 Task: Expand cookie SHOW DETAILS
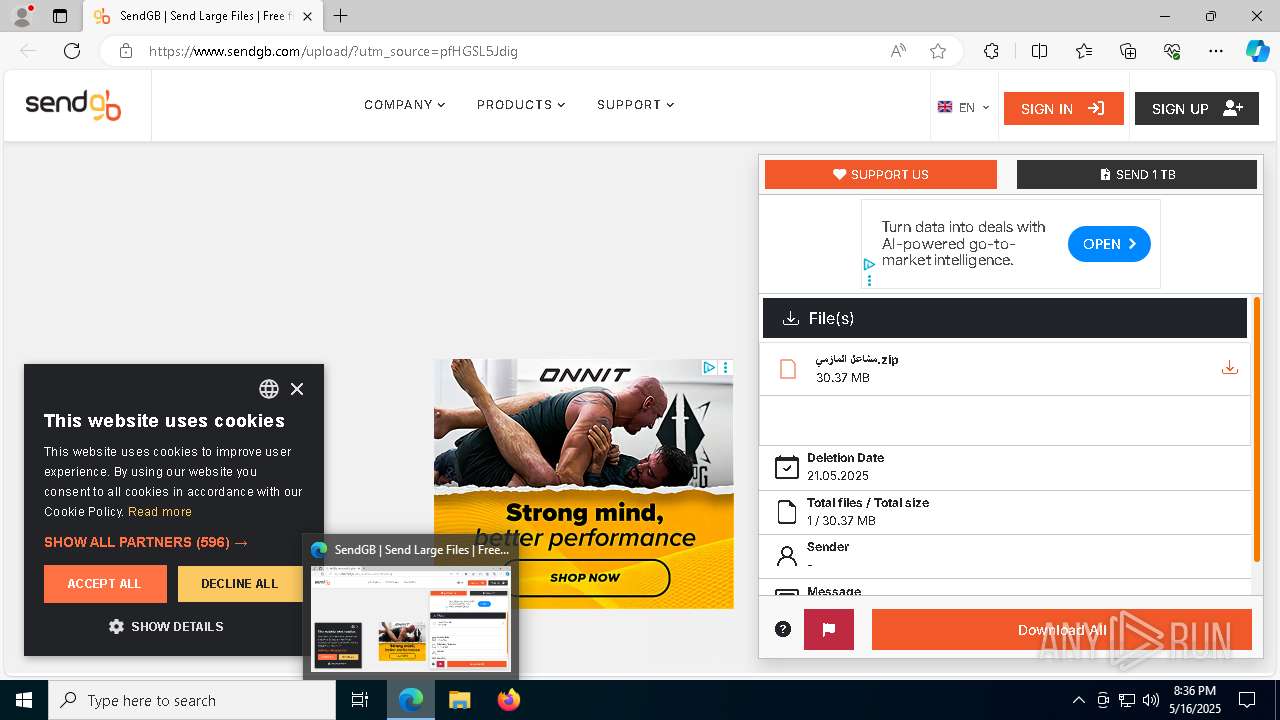[x=166, y=627]
